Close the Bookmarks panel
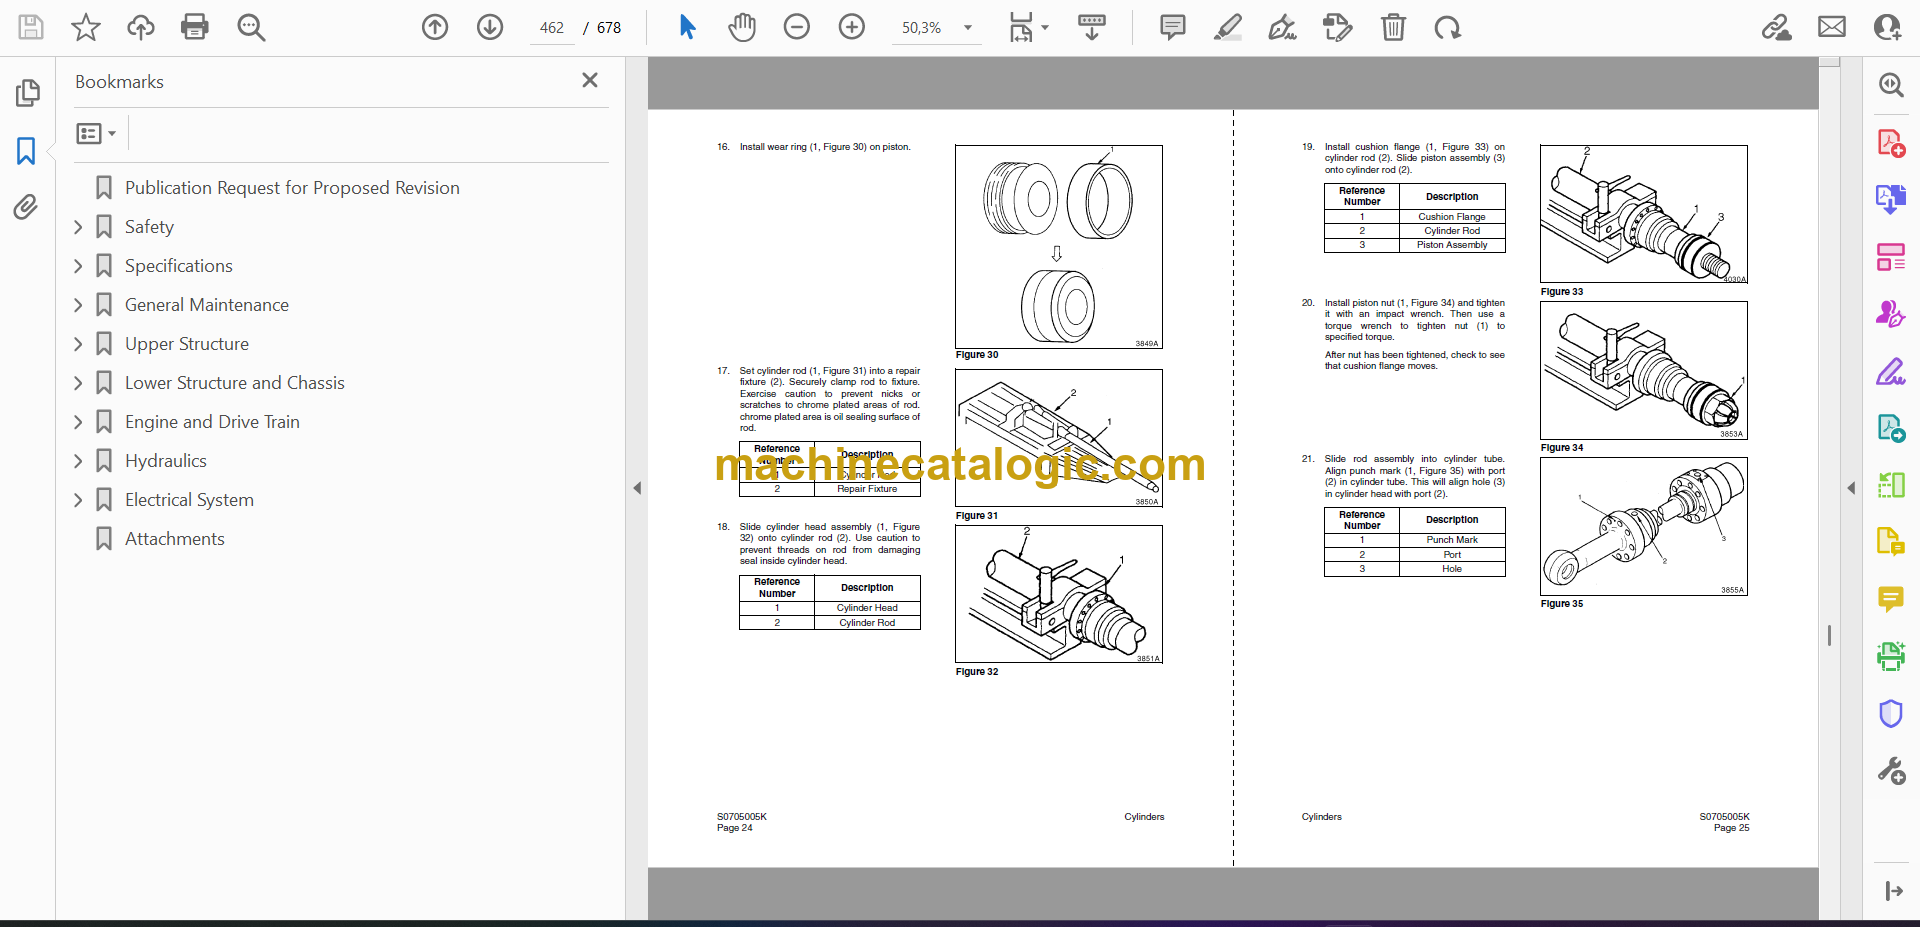Screen dimensions: 1920x927 coord(590,80)
